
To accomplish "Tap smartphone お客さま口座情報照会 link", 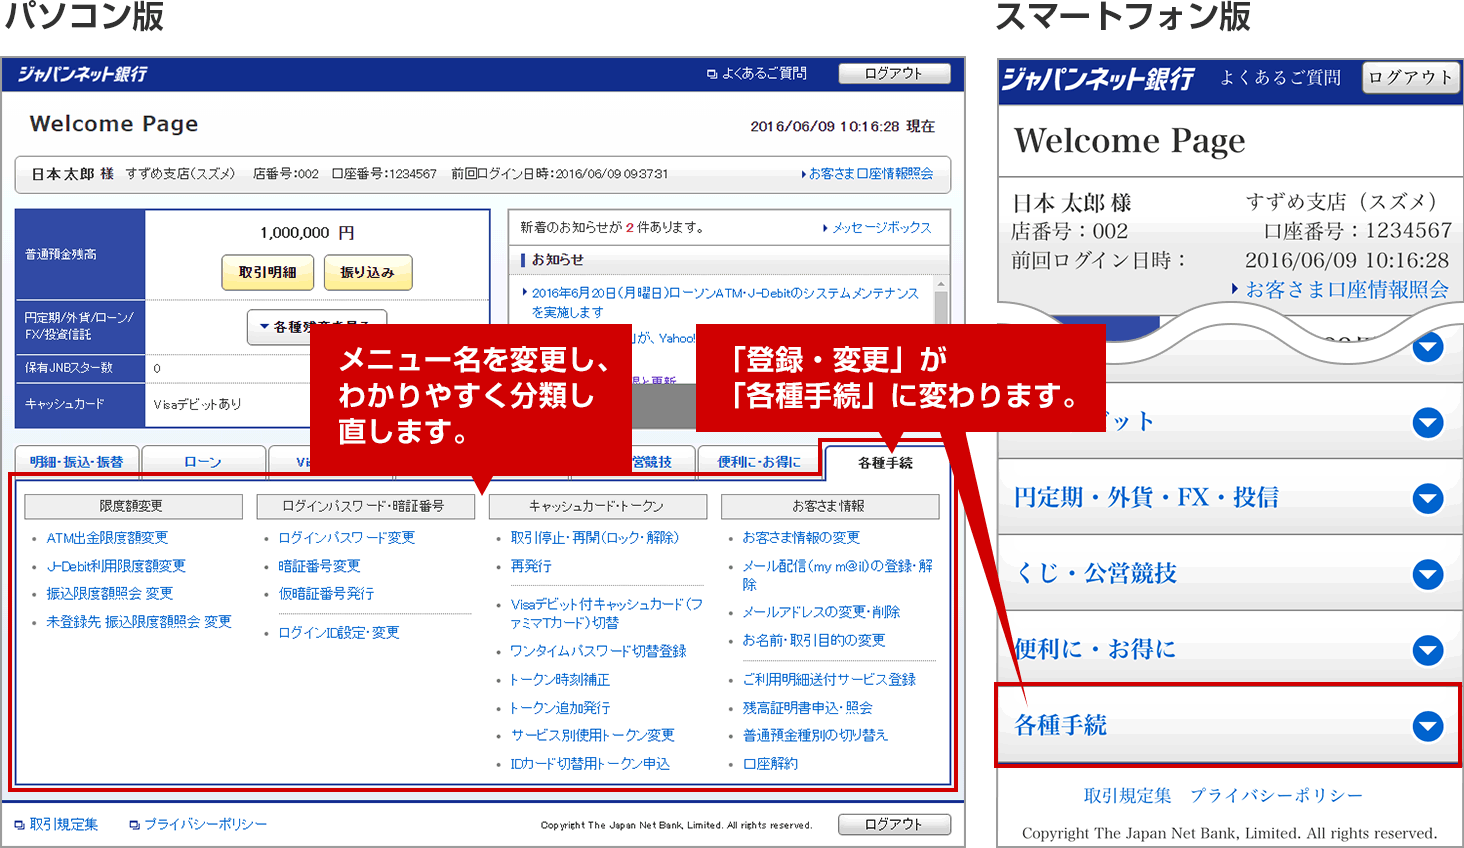I will click(x=1345, y=290).
